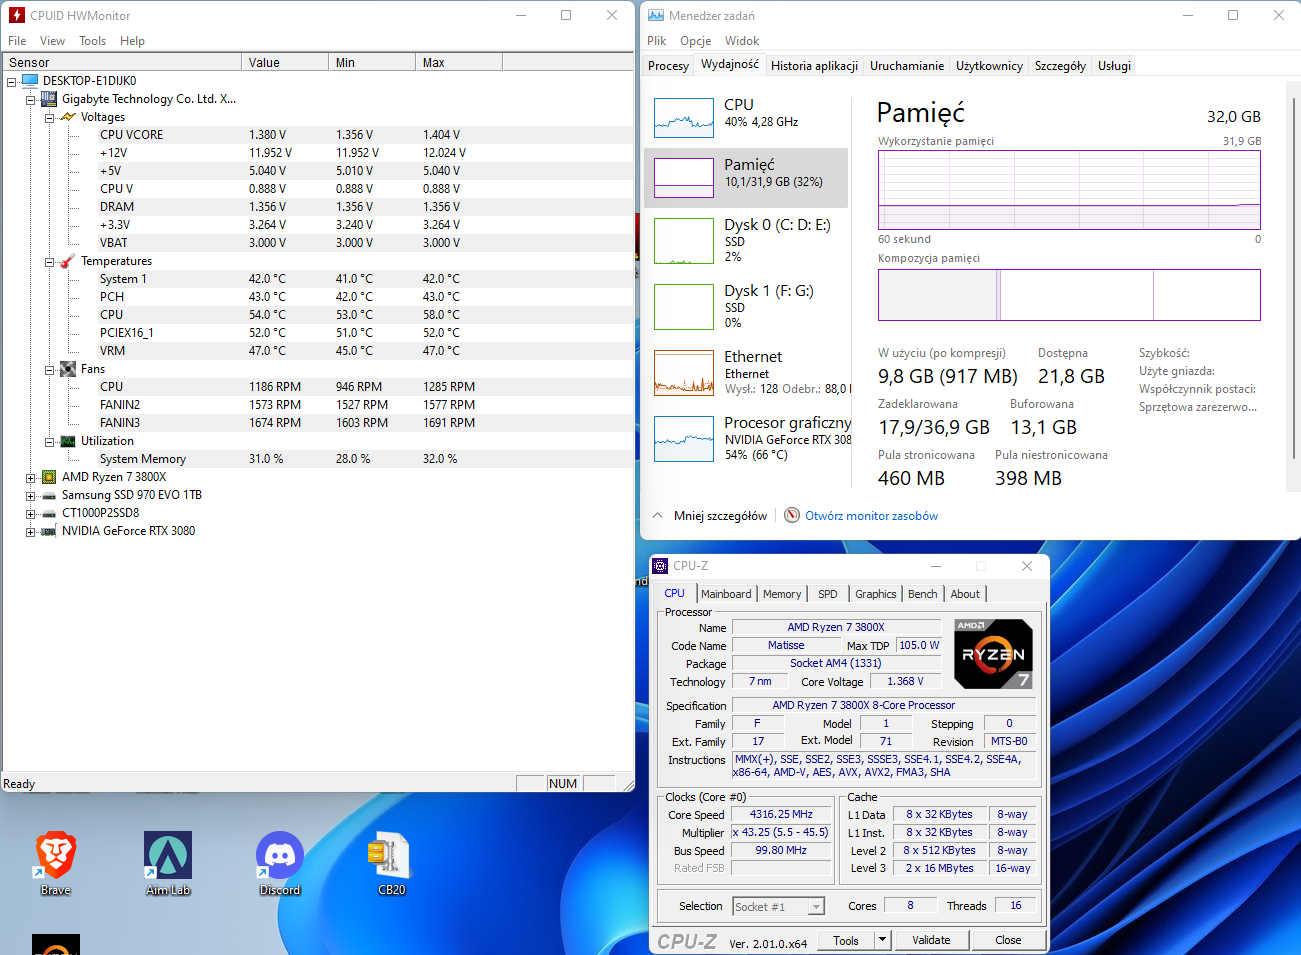Switch to the Szczegóły tab

[x=1060, y=66]
